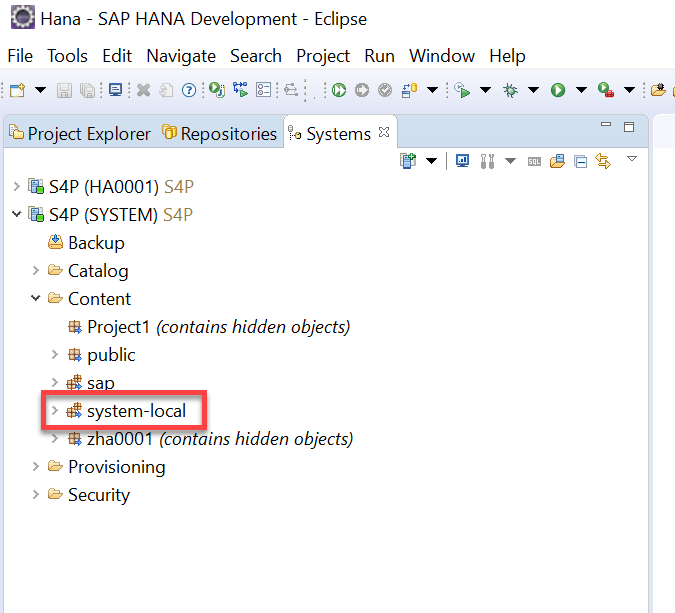
Task: Expand the Provisioning folder
Action: tap(36, 466)
